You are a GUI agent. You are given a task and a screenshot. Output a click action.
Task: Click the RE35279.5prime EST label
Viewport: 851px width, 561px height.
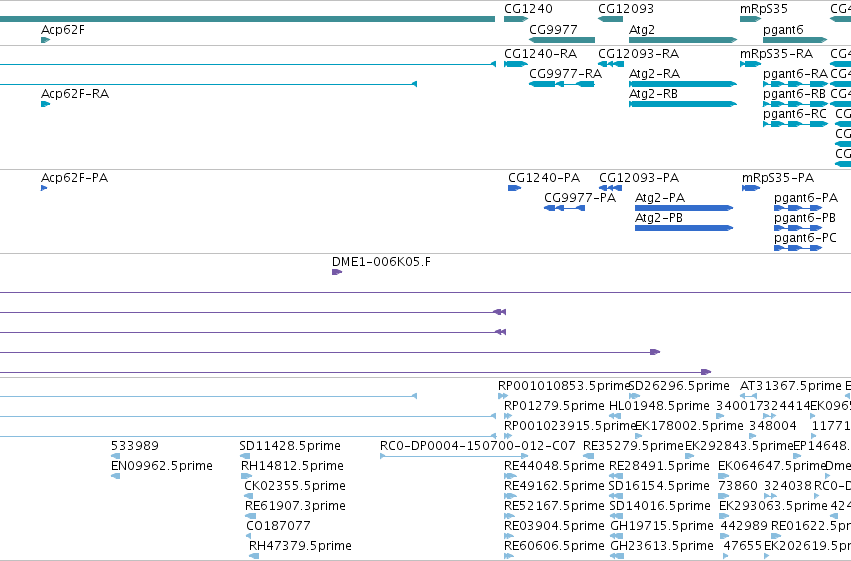click(x=633, y=445)
